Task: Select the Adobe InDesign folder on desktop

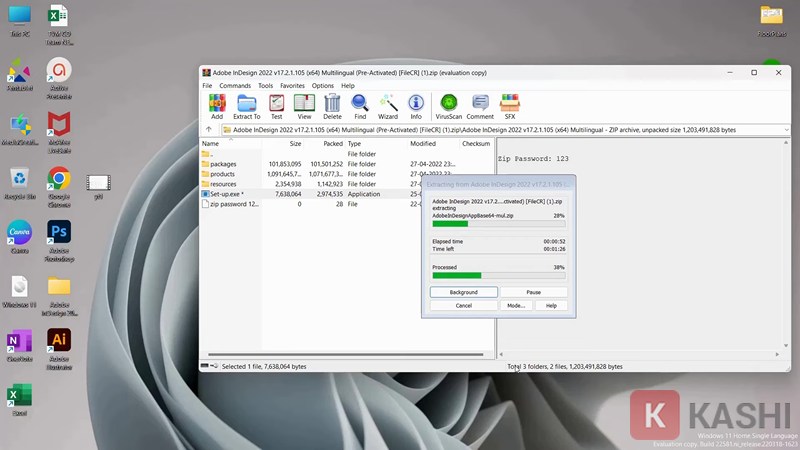Action: 59,296
